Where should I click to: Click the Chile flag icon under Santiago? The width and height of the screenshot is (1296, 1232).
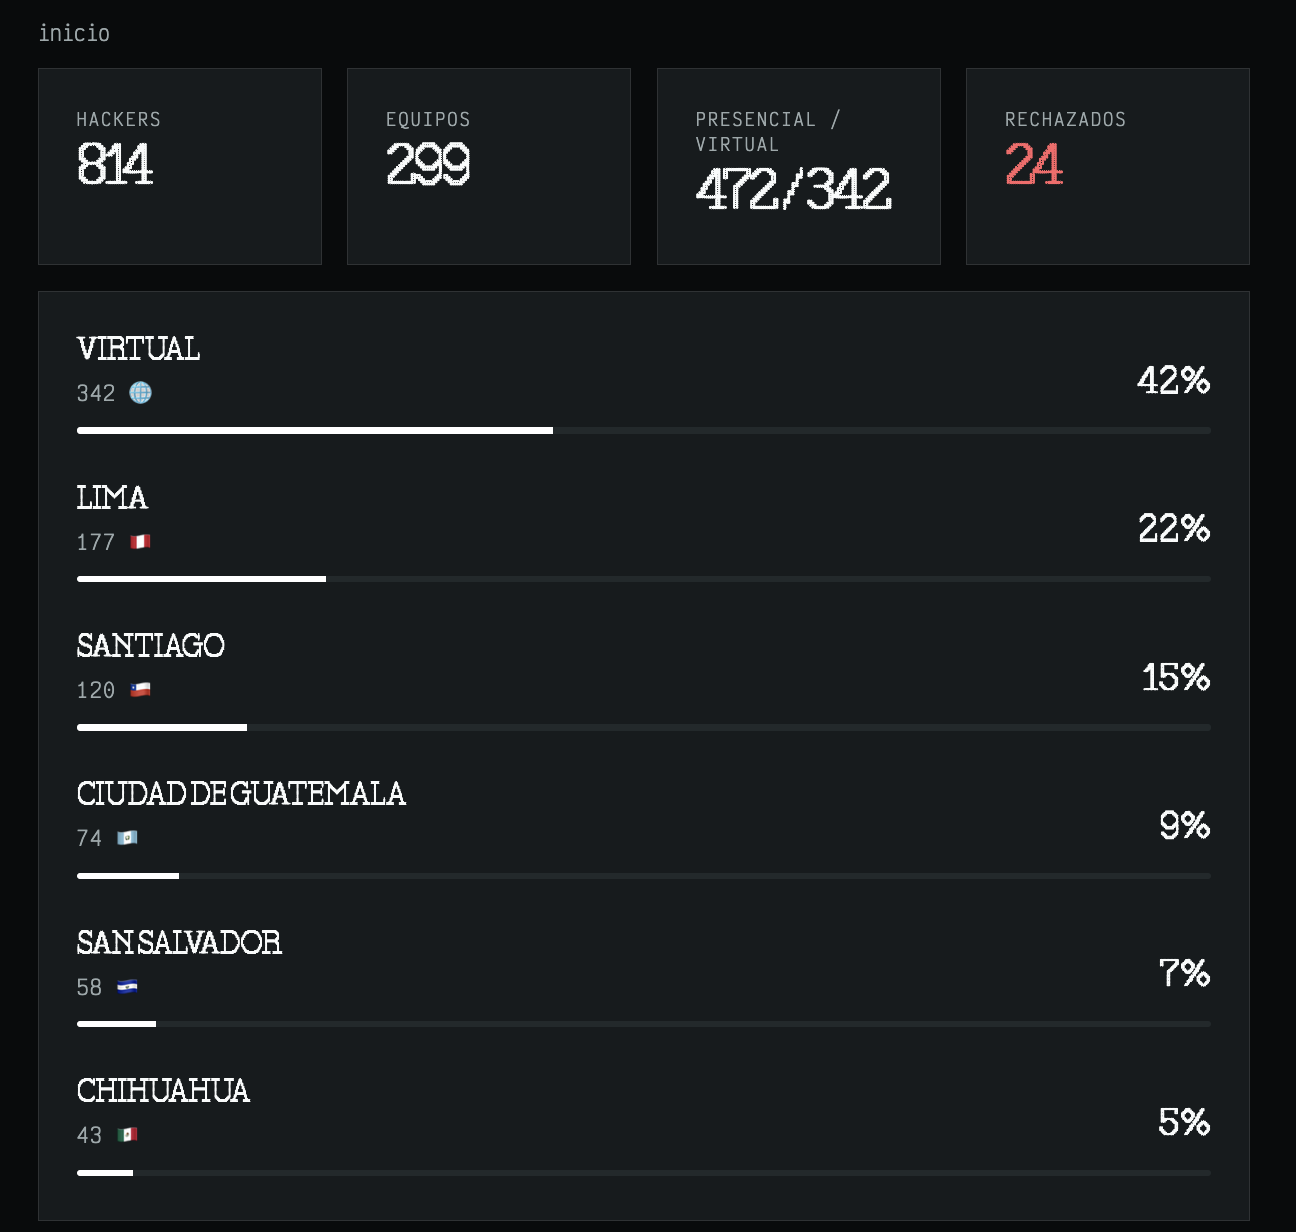140,690
